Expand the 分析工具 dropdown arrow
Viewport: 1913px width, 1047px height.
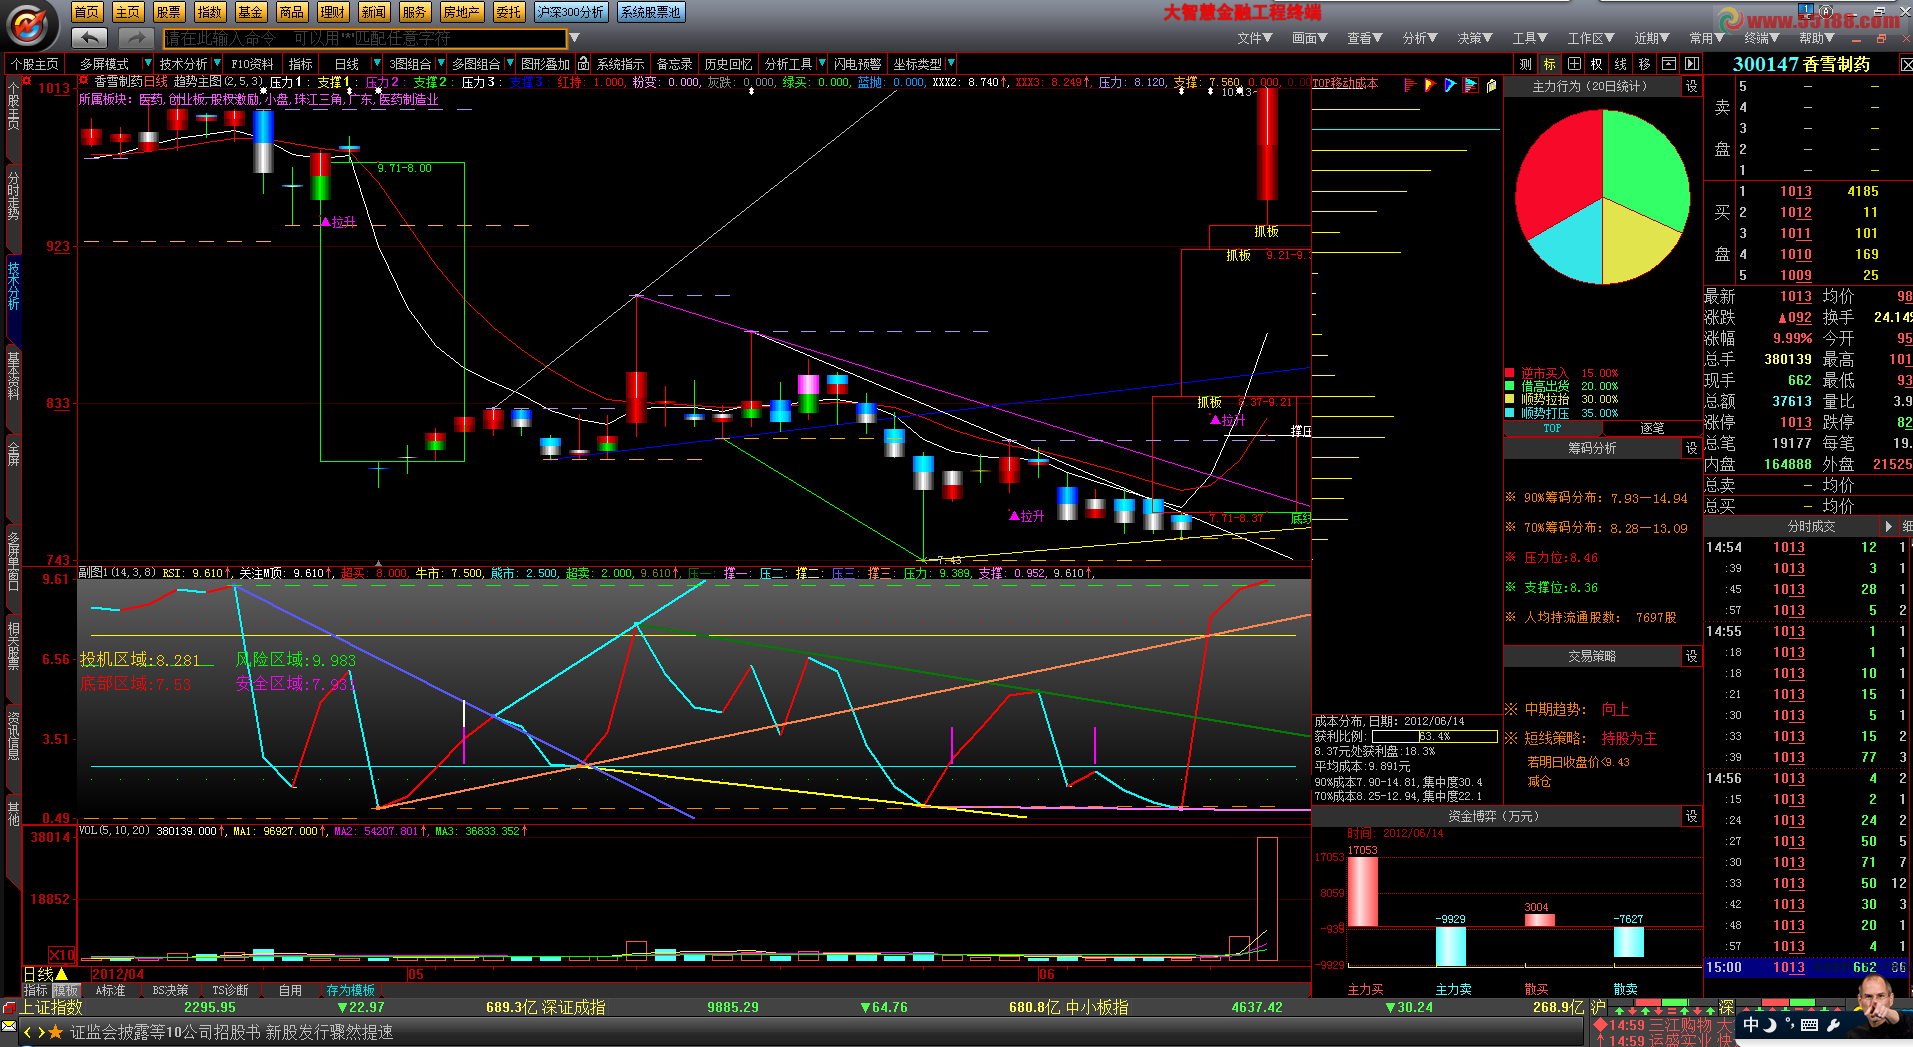pos(822,63)
